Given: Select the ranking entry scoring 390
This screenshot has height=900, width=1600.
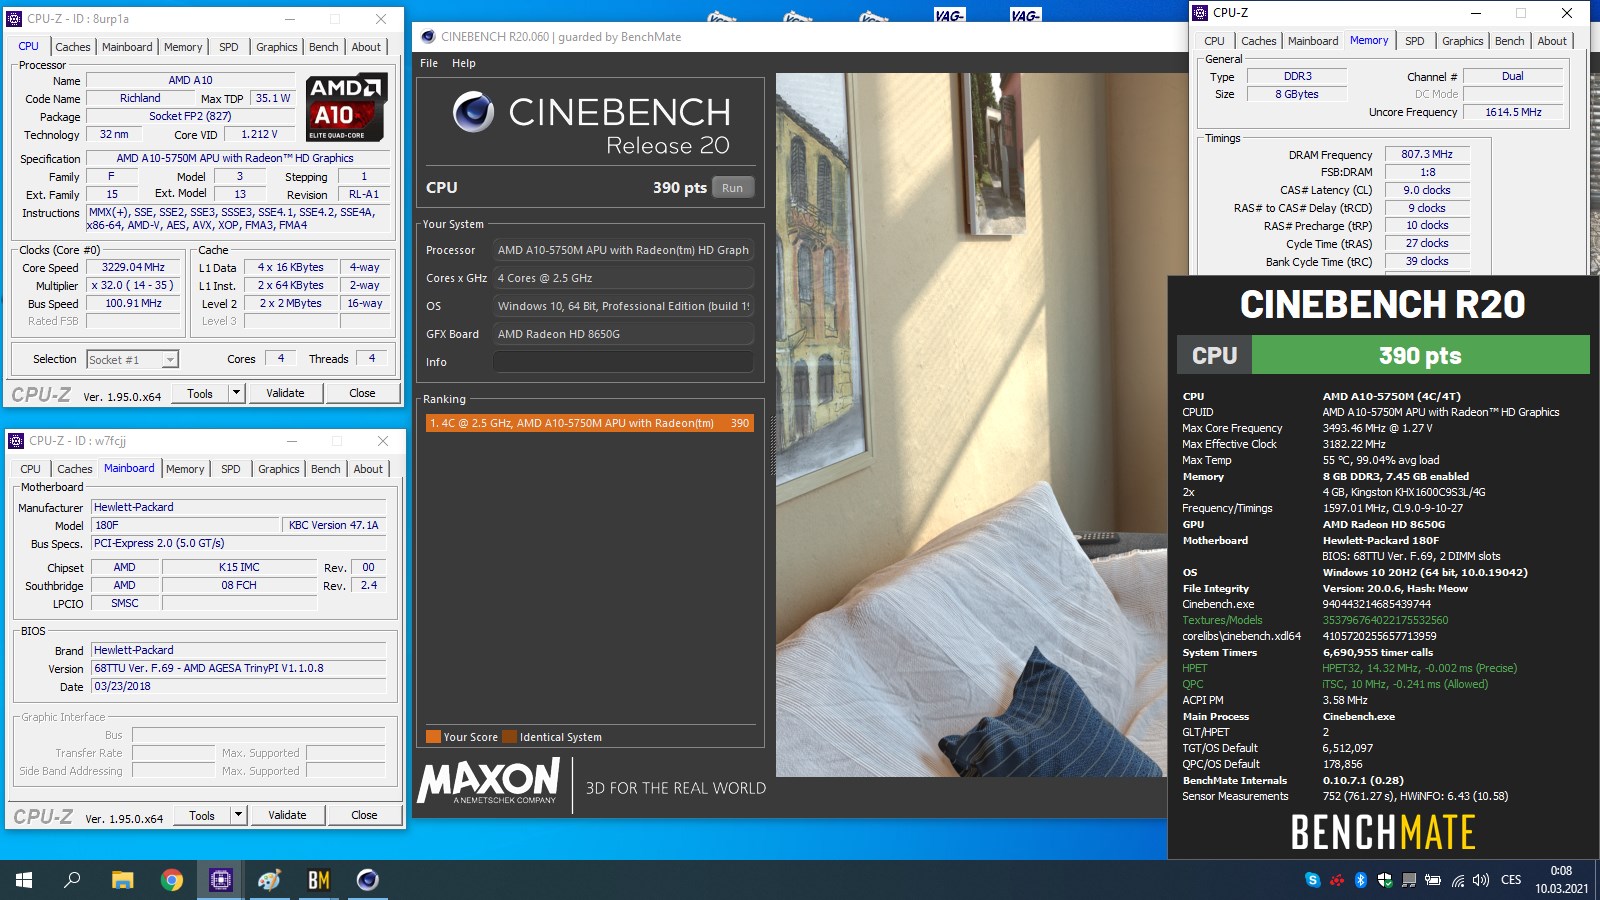Looking at the screenshot, I should pyautogui.click(x=590, y=423).
